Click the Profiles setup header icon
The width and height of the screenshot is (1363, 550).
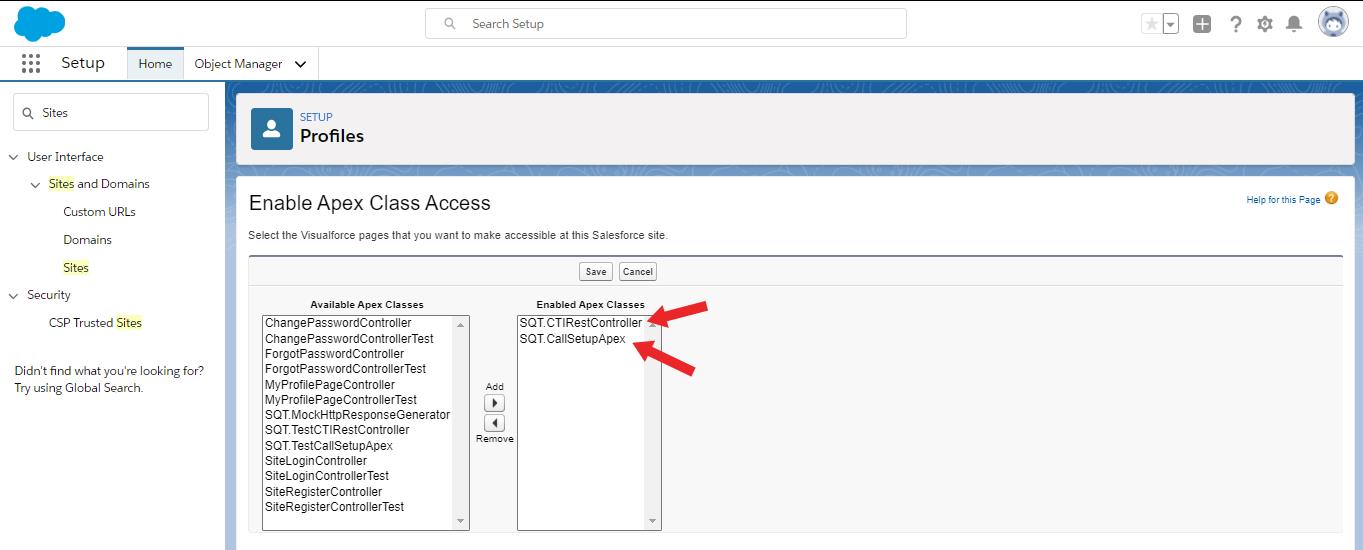coord(272,128)
